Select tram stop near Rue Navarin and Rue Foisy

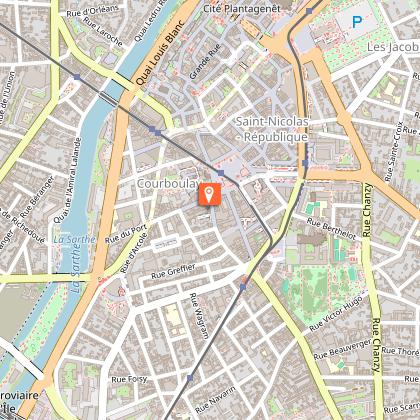point(190,378)
